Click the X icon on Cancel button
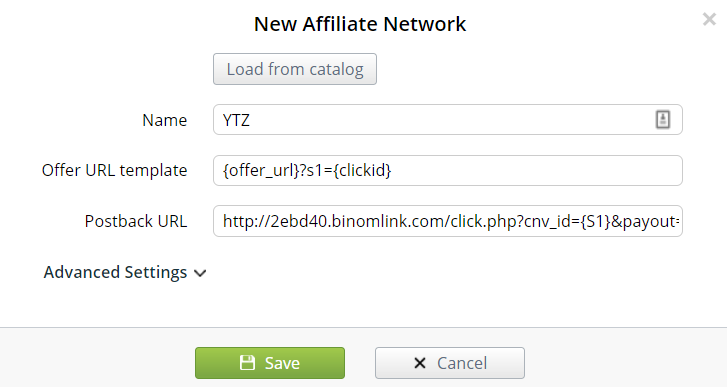The image size is (727, 387). tap(420, 363)
